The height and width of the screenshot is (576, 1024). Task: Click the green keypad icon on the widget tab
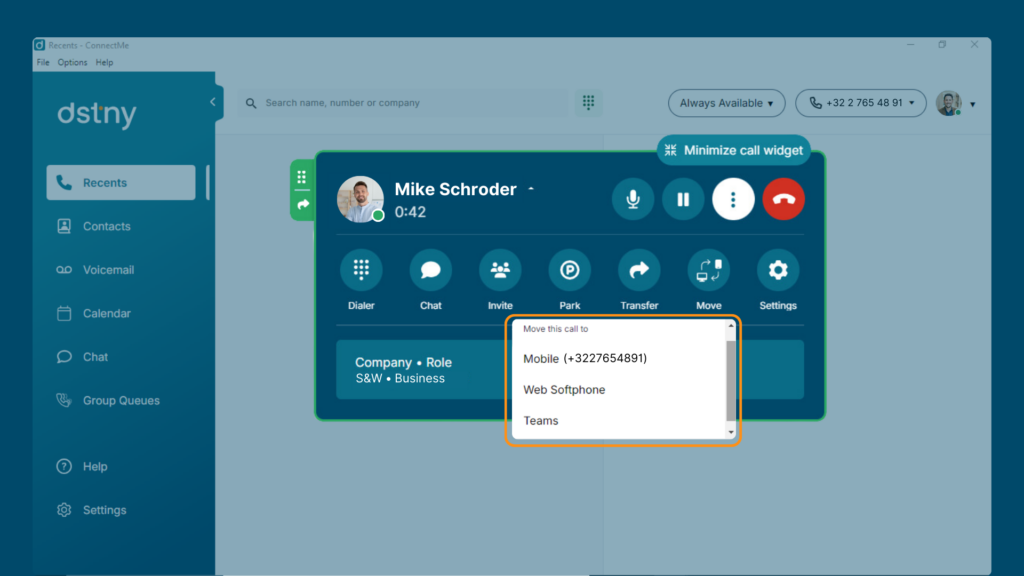[302, 176]
